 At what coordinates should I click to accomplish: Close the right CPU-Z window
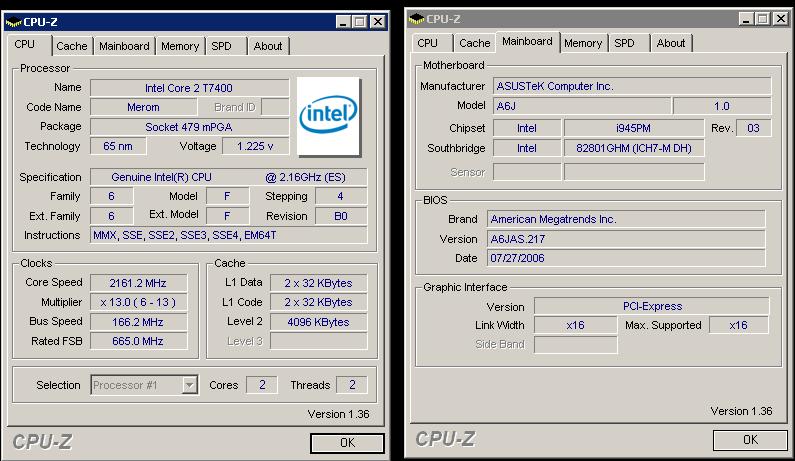click(780, 19)
